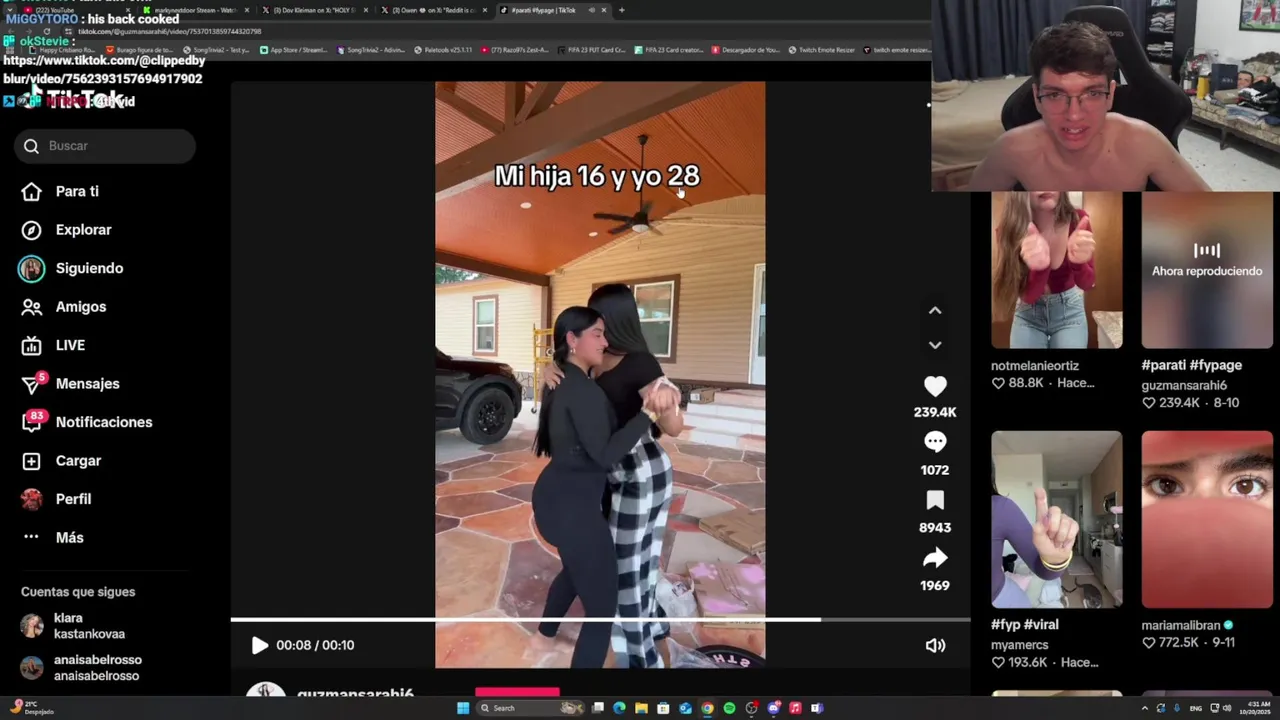Launch Microsoft Edge from taskbar
1280x720 pixels.
tap(620, 708)
